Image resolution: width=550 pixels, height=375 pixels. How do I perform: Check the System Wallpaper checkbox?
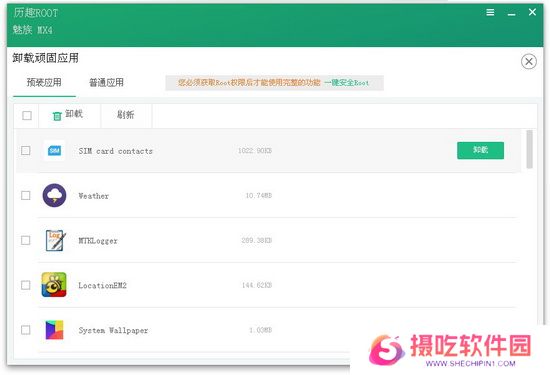tap(26, 330)
